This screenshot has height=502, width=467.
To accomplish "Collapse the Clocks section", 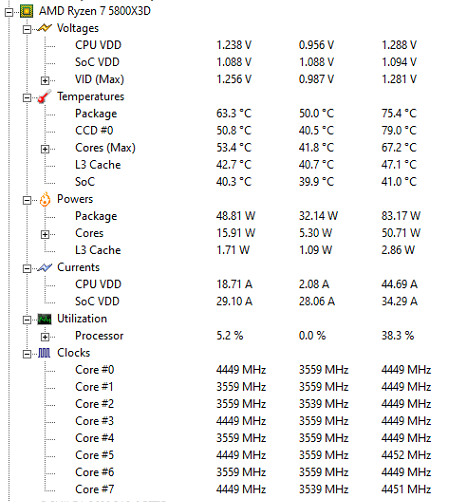I will tap(27, 354).
